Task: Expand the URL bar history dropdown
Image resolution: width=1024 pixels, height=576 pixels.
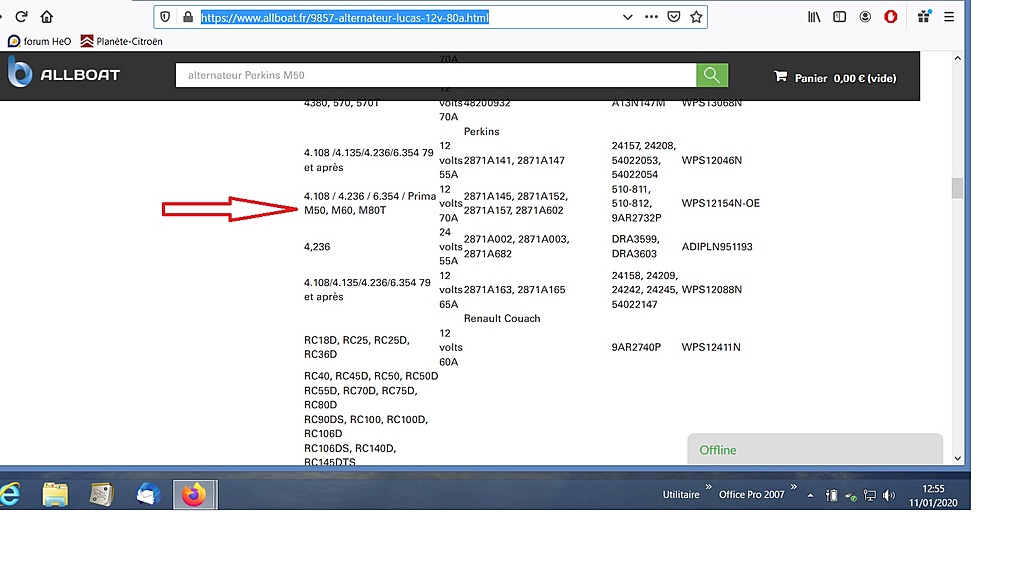Action: point(628,17)
